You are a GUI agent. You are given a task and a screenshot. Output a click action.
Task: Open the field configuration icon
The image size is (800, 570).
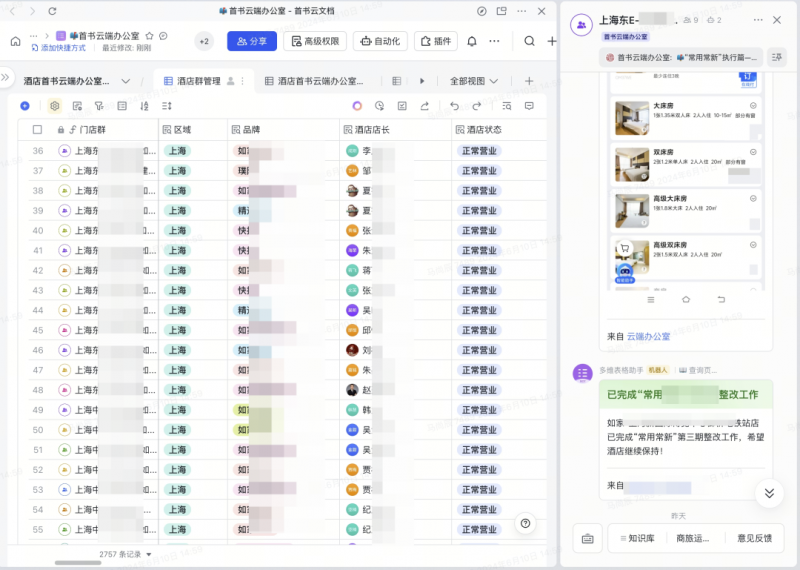pyautogui.click(x=78, y=106)
